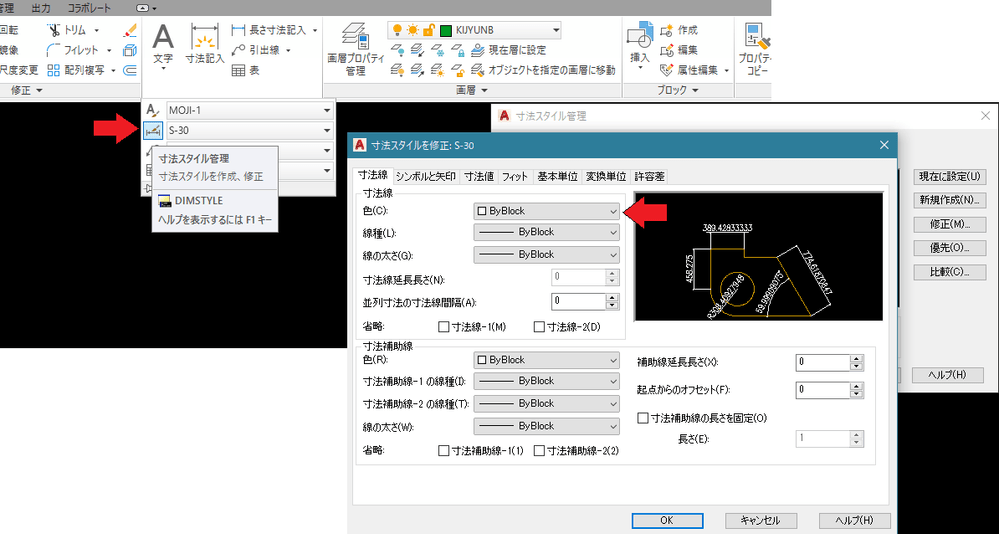Click Set as current layer (現在層に設定)

pyautogui.click(x=510, y=50)
